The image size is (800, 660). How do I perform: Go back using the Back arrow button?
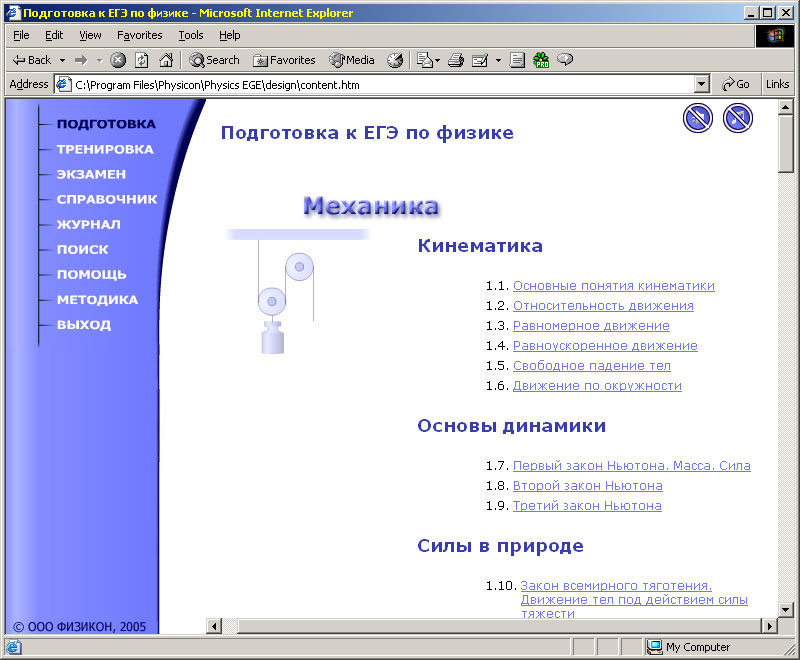click(x=32, y=60)
